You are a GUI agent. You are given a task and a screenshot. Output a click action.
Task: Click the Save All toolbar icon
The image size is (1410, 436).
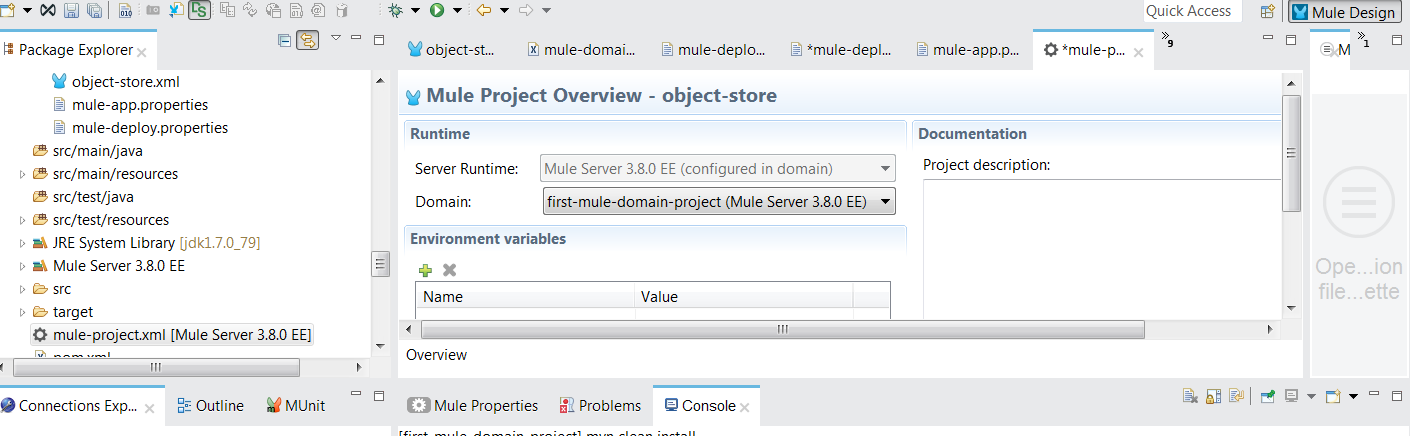pyautogui.click(x=94, y=11)
